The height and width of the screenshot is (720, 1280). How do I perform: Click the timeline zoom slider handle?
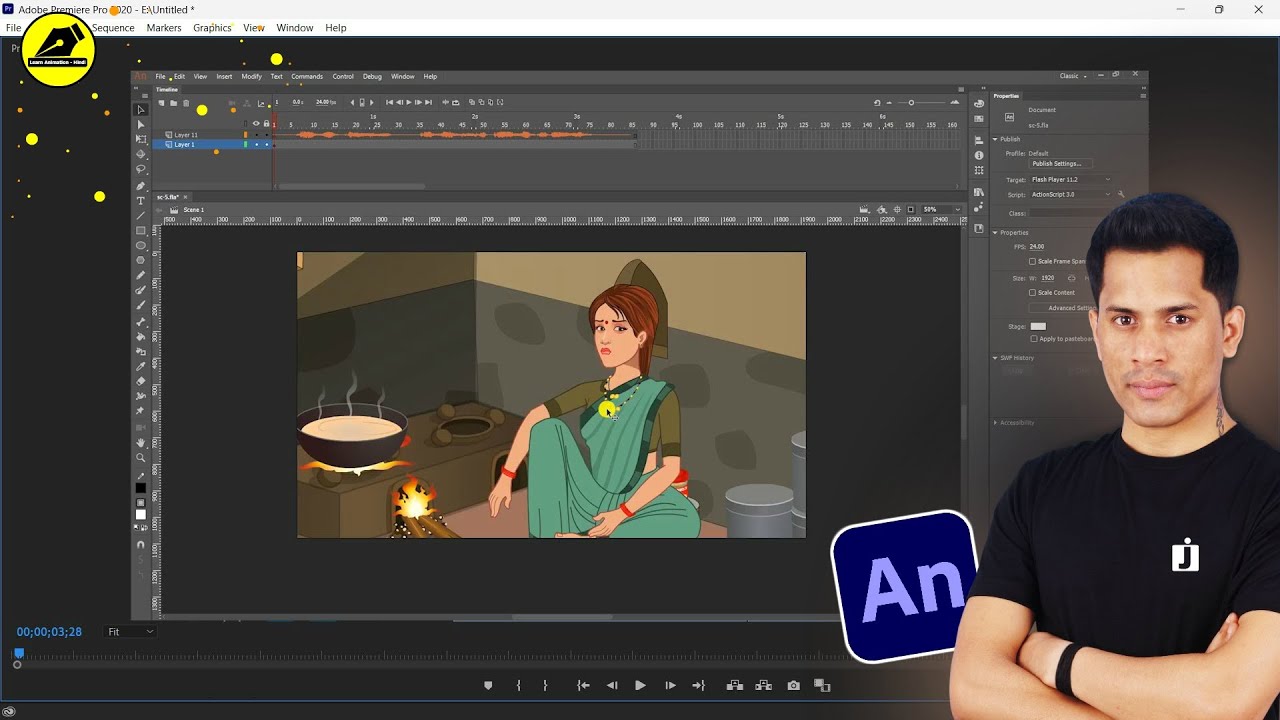pos(911,102)
